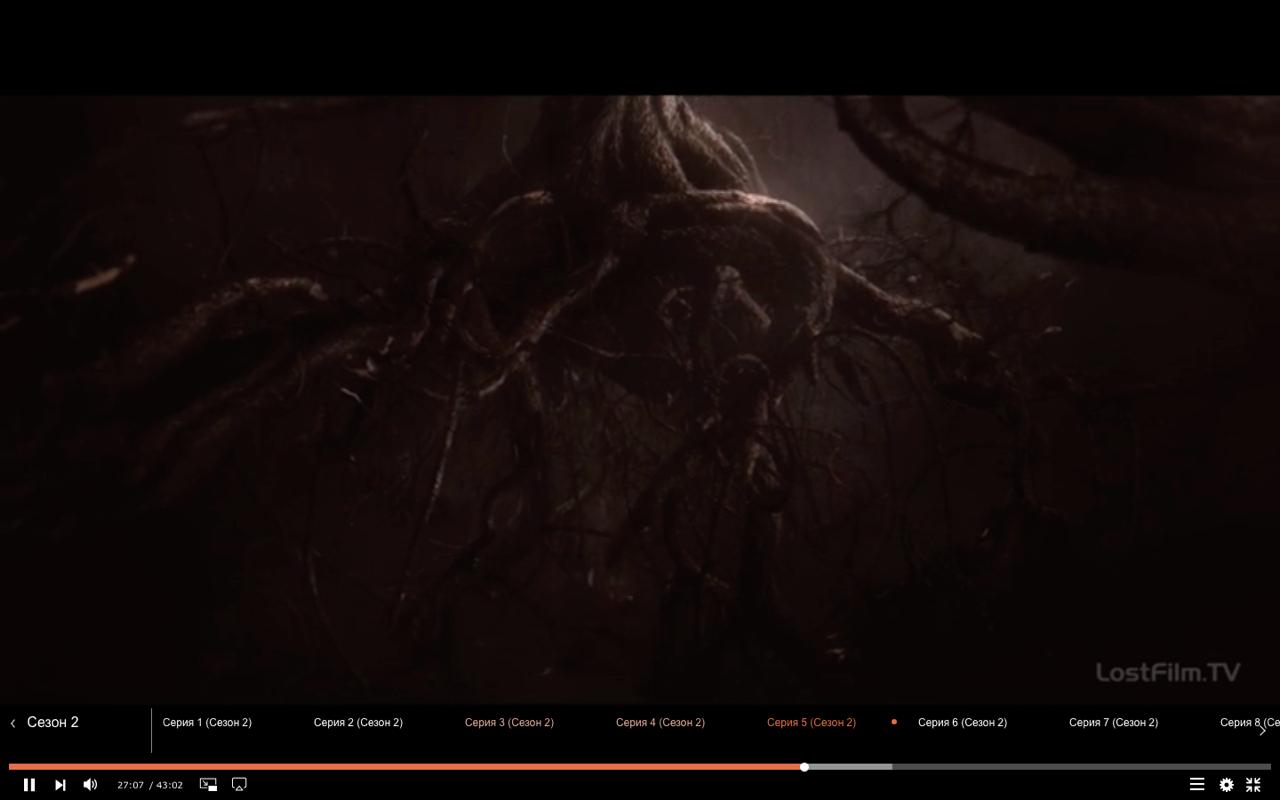1280x800 pixels.
Task: Play Серия 3 (Сезон 2)
Action: 509,722
